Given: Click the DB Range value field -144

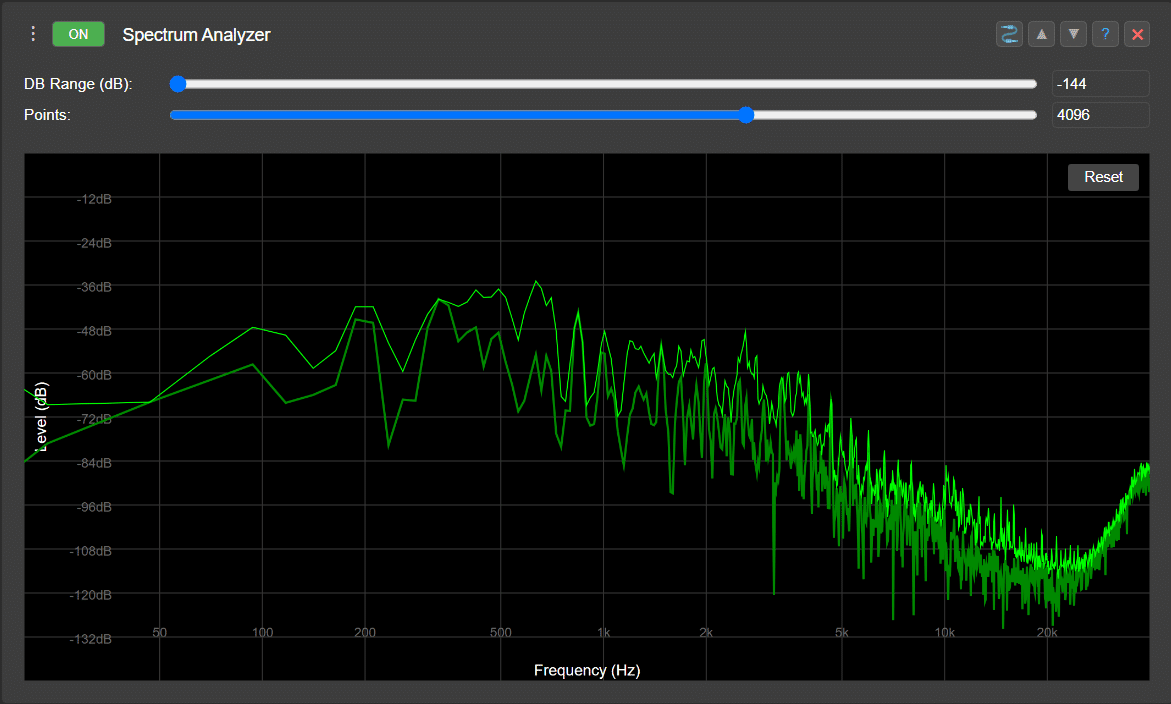Looking at the screenshot, I should 1100,84.
